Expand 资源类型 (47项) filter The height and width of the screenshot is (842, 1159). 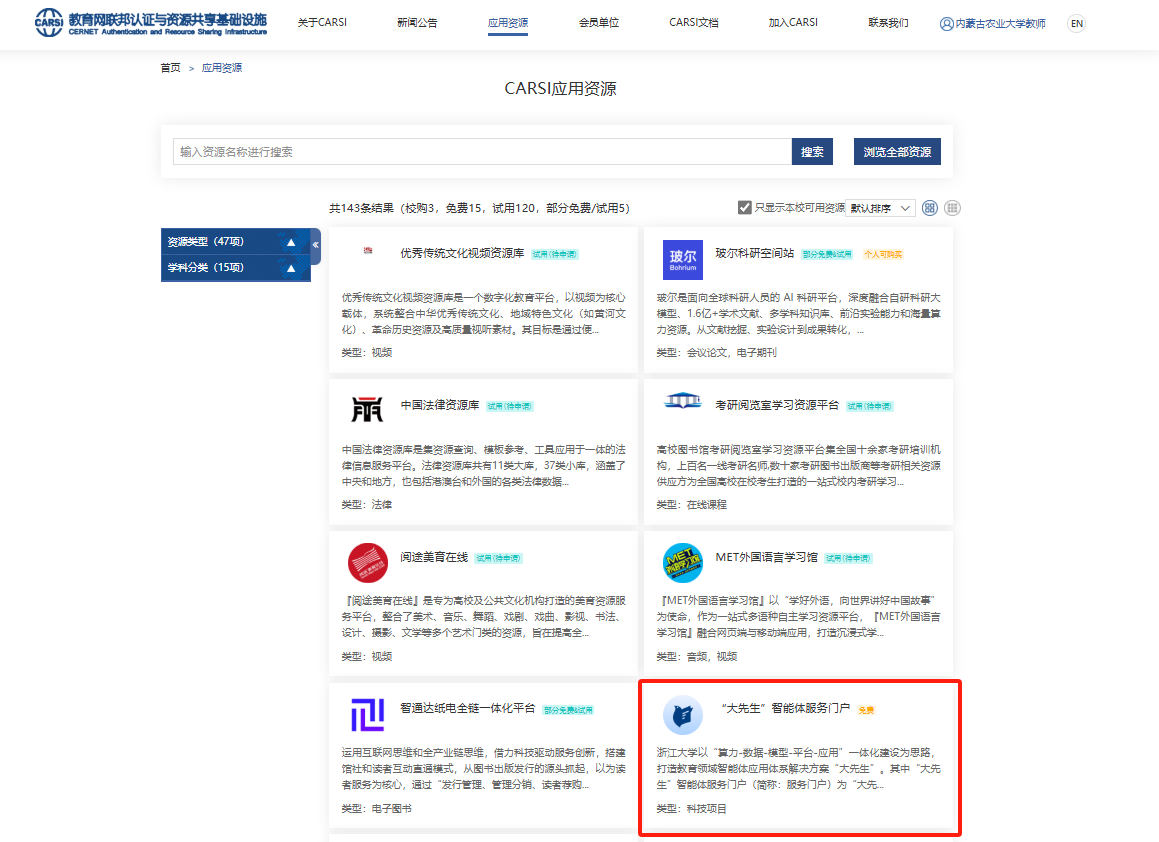(x=236, y=242)
